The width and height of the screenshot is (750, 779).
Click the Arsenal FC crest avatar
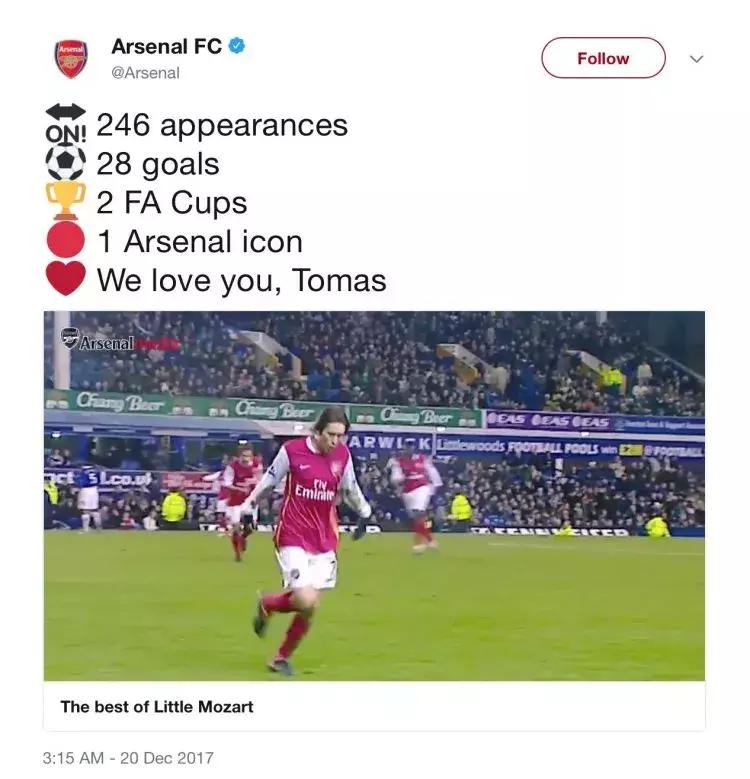pos(71,59)
